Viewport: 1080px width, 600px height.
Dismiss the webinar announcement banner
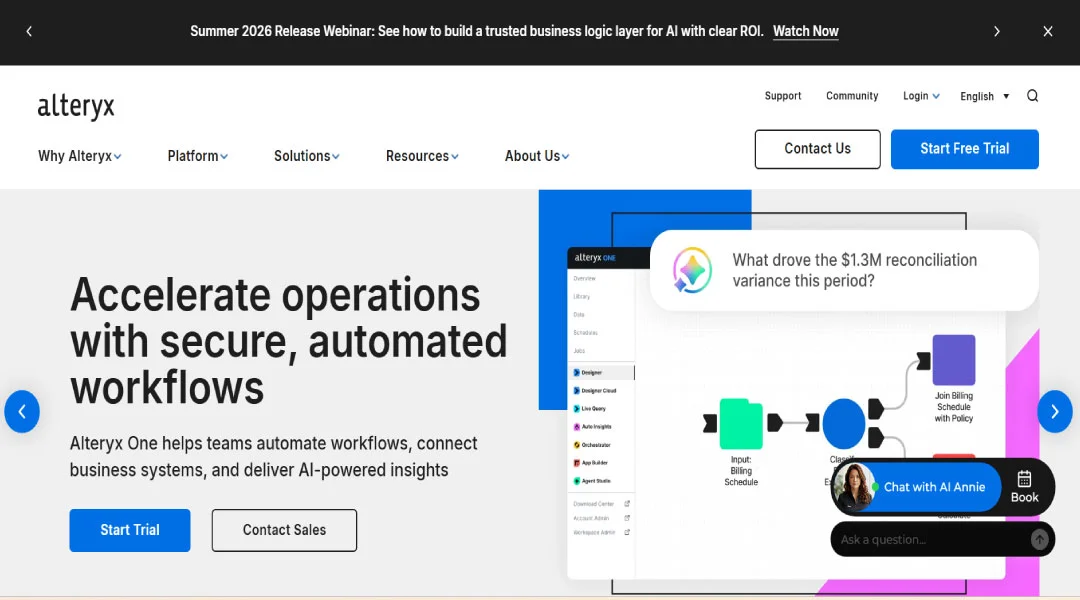click(x=1048, y=32)
